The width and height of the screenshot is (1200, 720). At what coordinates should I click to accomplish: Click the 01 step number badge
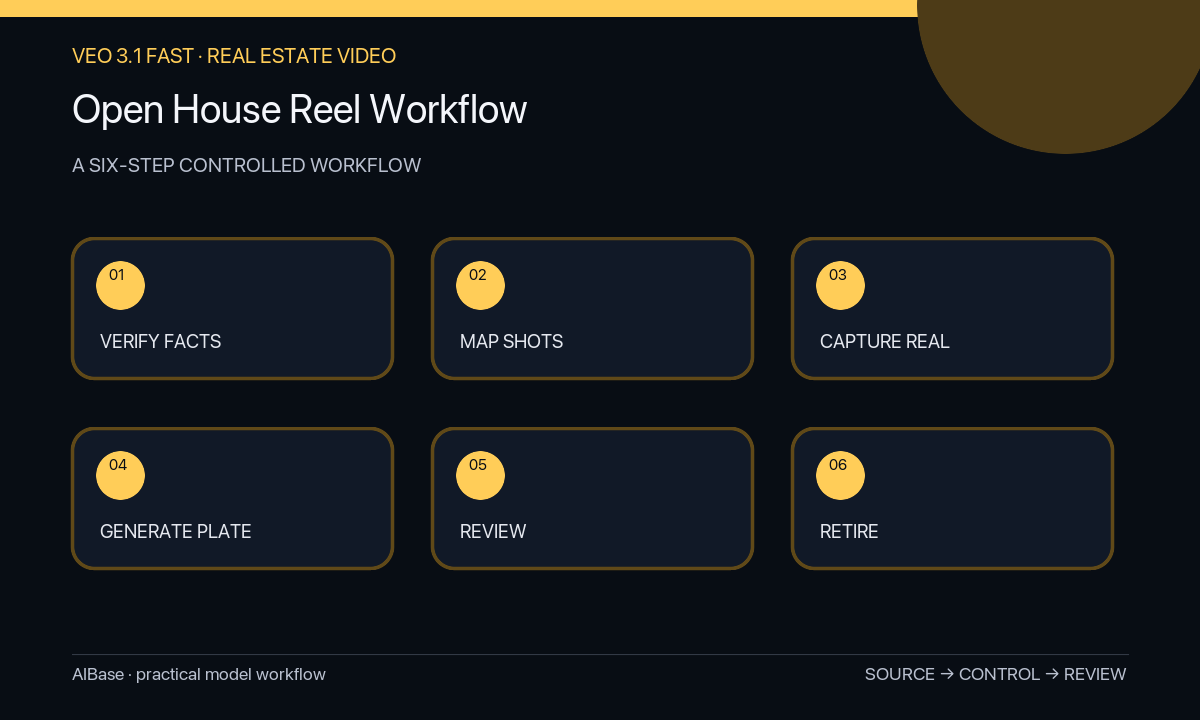click(x=120, y=286)
